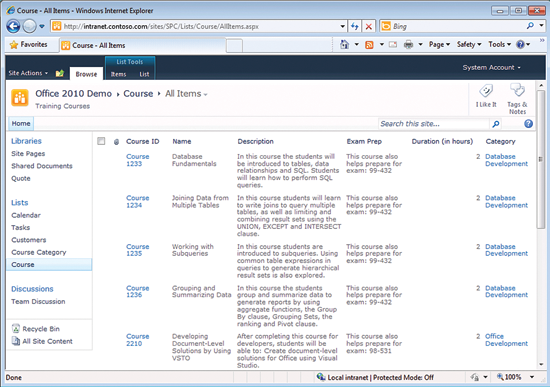Open the Tools menu dropdown
The width and height of the screenshot is (550, 387).
[x=499, y=45]
